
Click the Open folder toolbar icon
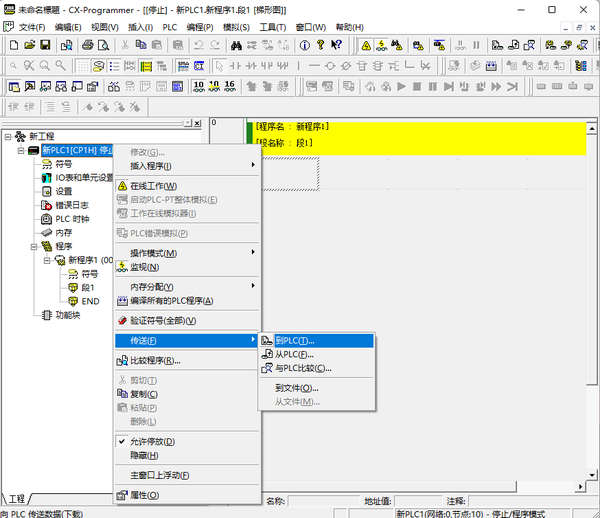tap(29, 45)
